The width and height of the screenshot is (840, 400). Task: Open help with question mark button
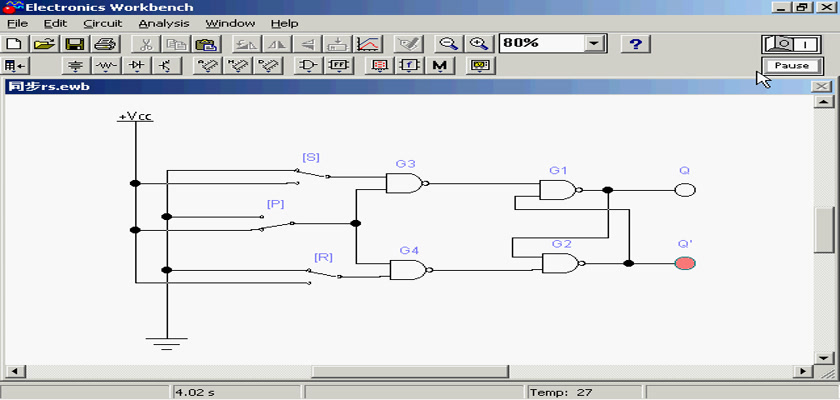pos(635,44)
